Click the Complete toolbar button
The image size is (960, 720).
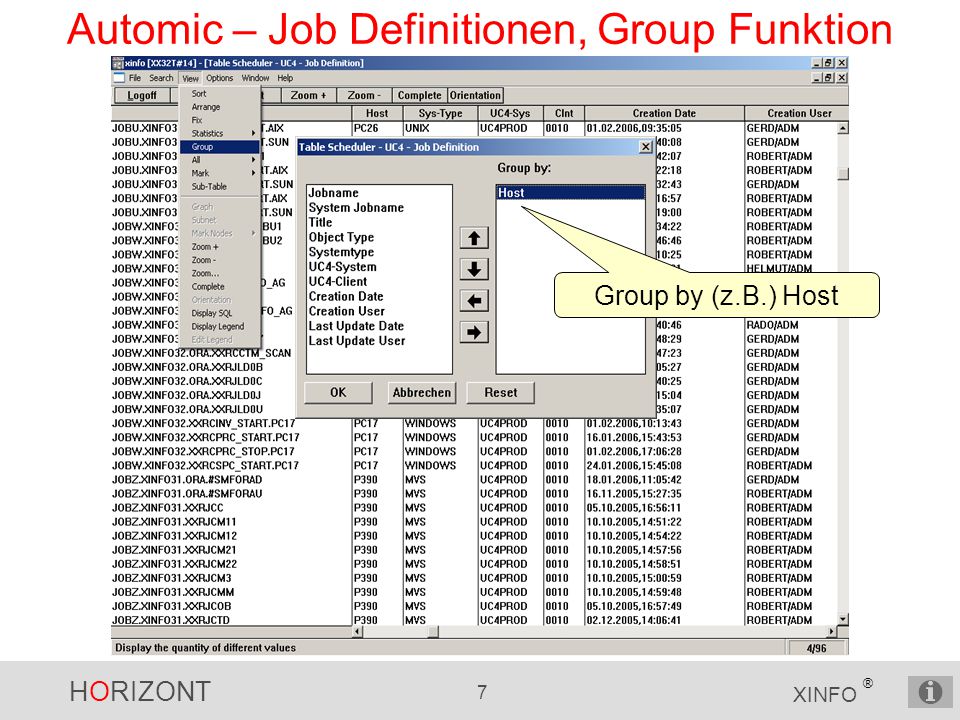[x=419, y=96]
